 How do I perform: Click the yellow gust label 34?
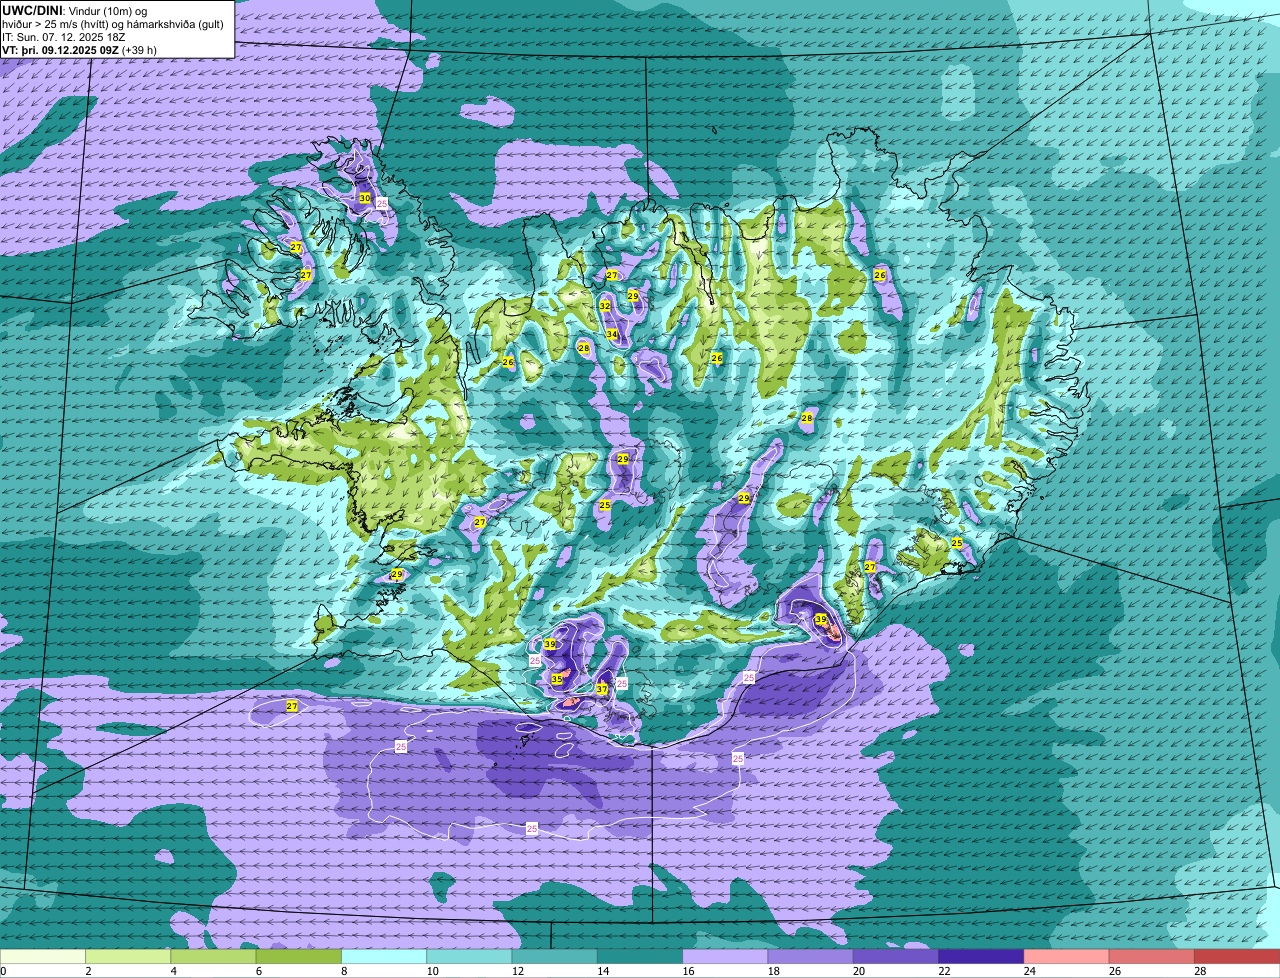point(611,334)
